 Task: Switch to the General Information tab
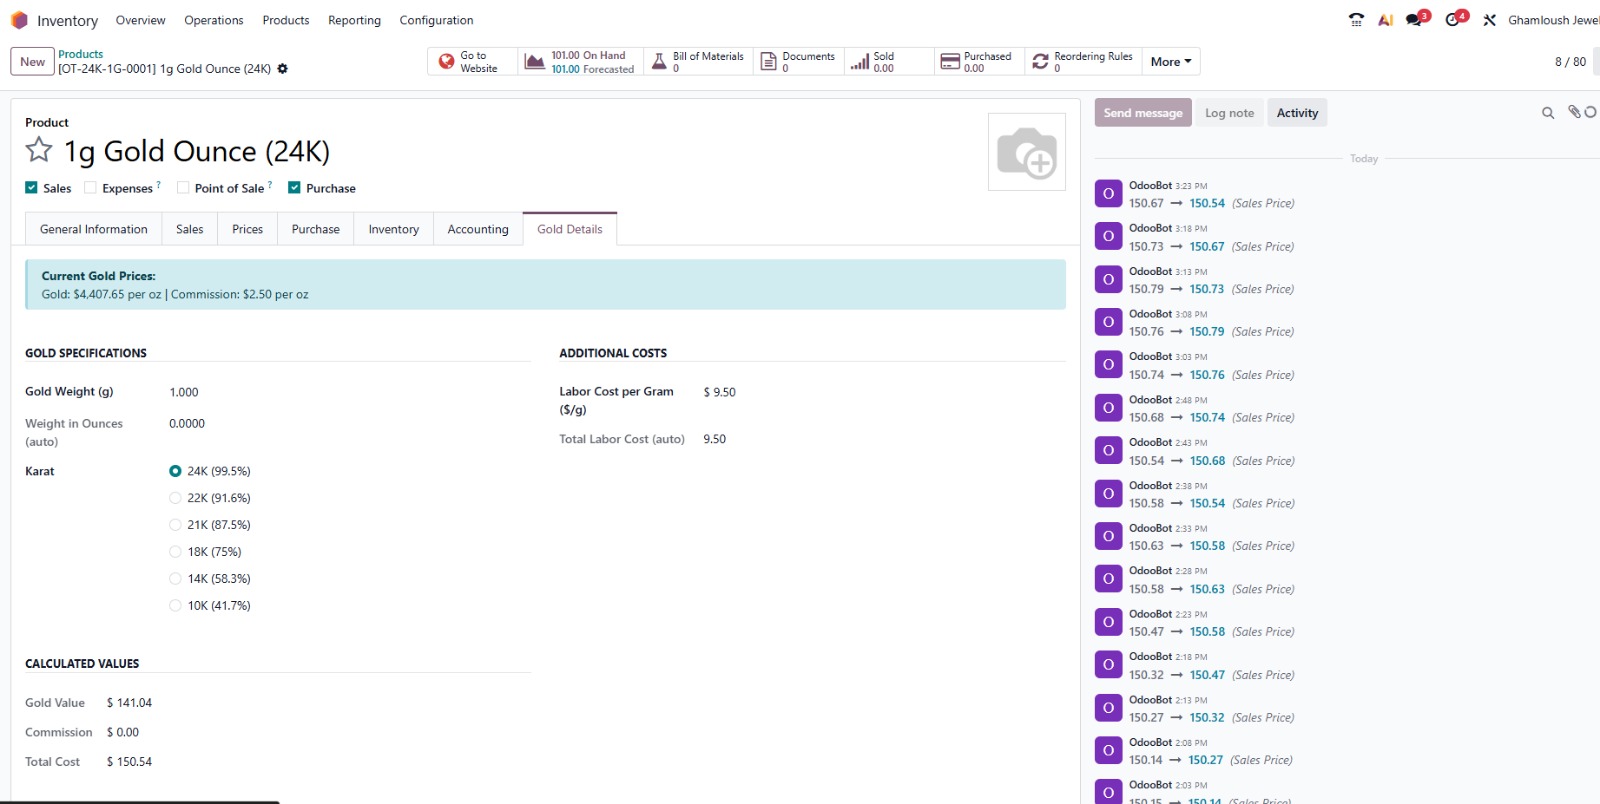point(93,229)
